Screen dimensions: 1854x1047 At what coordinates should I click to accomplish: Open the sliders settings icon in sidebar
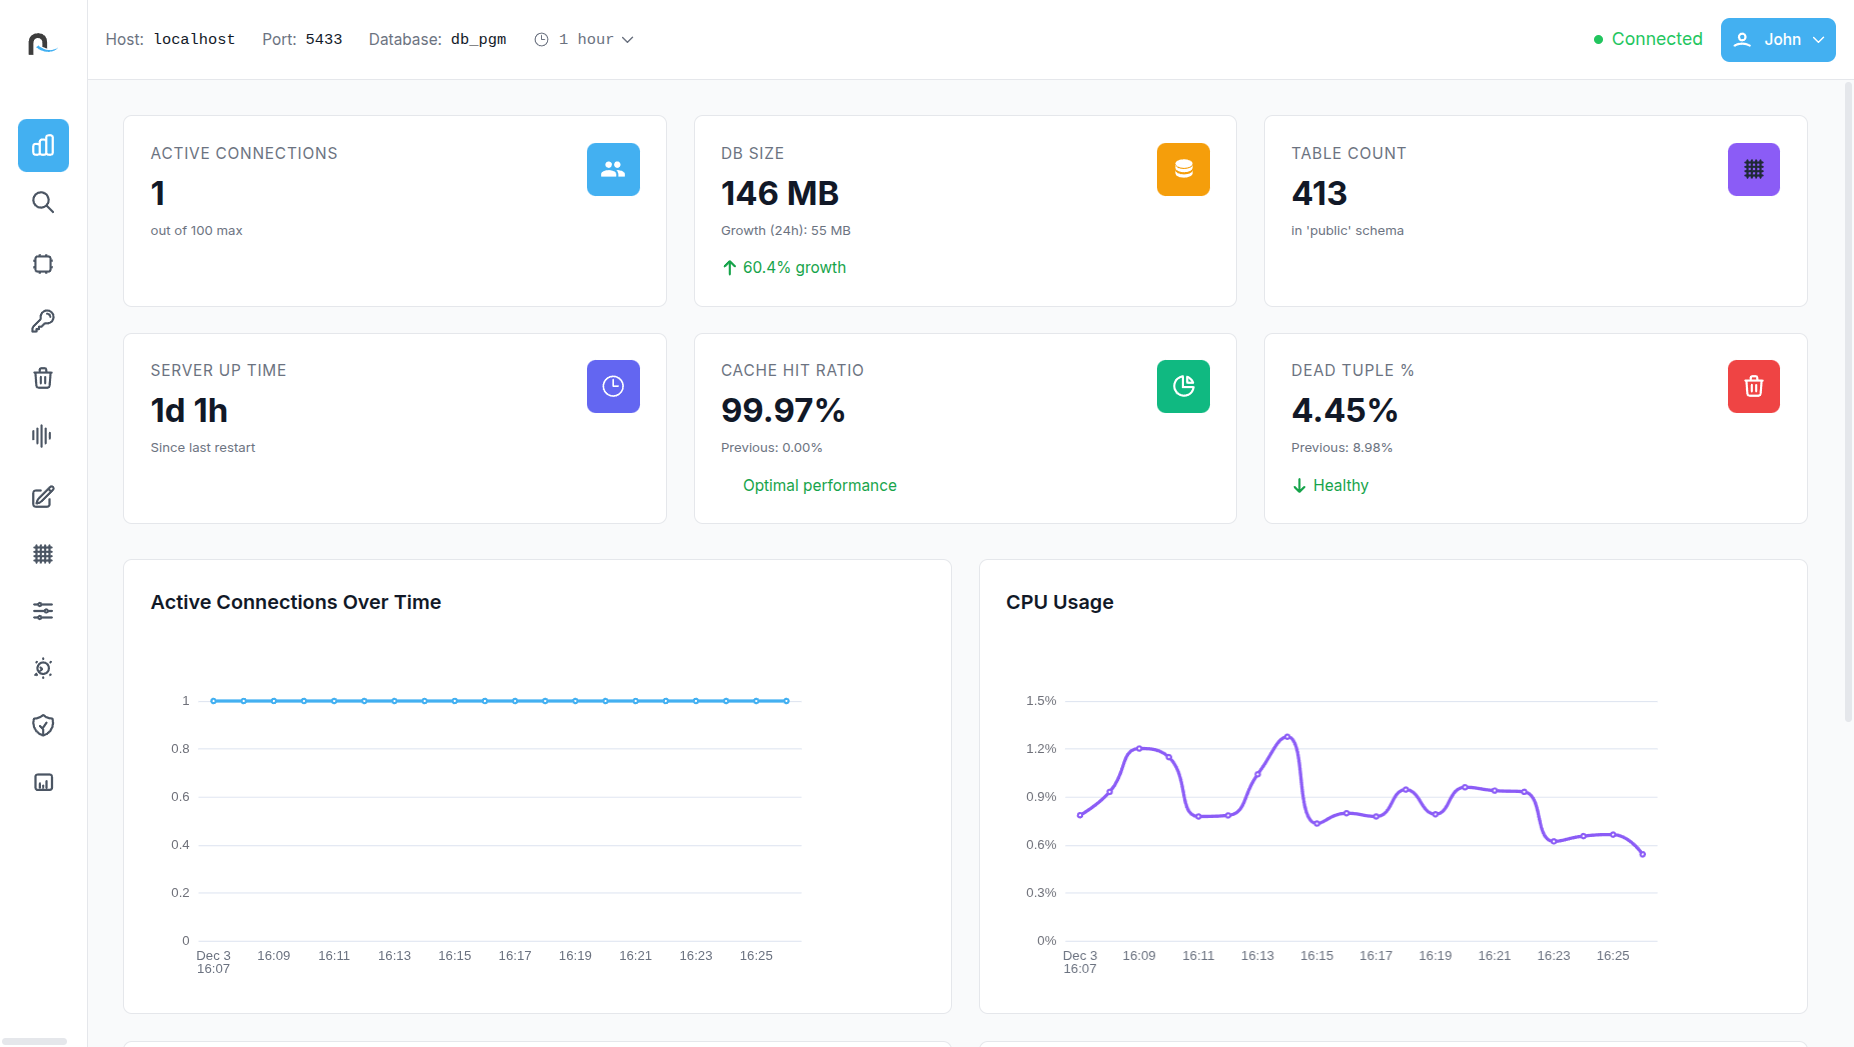click(x=43, y=611)
